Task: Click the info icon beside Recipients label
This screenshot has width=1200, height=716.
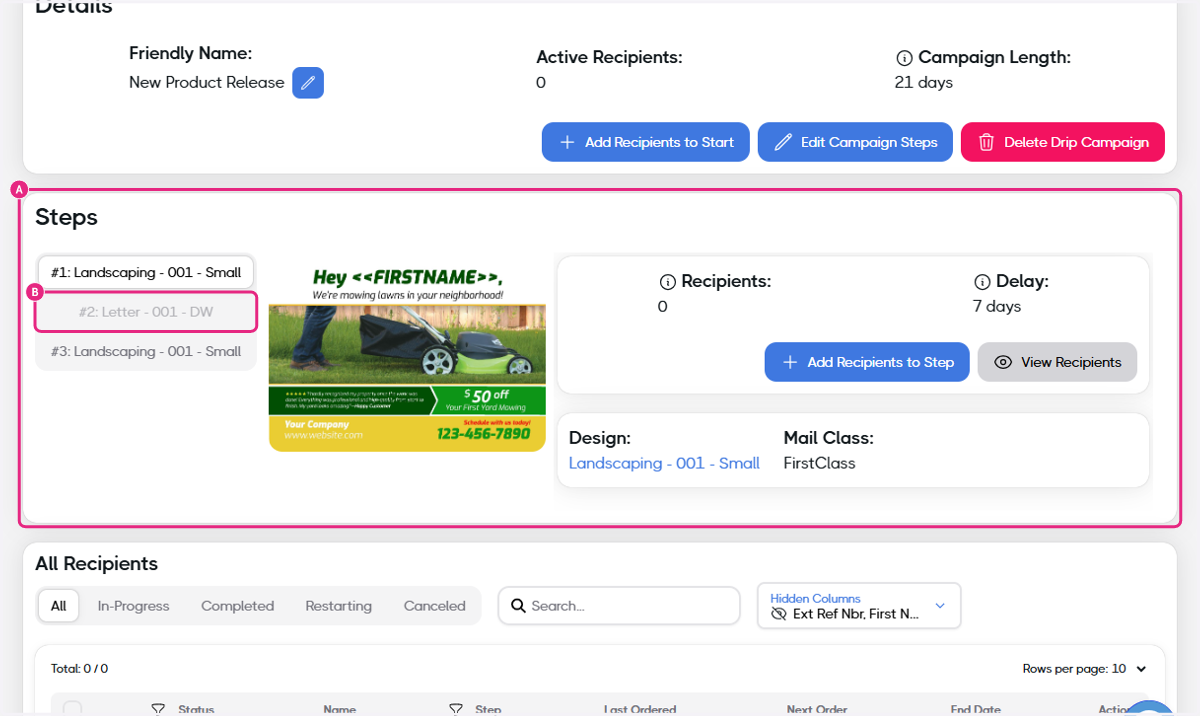Action: pyautogui.click(x=668, y=282)
